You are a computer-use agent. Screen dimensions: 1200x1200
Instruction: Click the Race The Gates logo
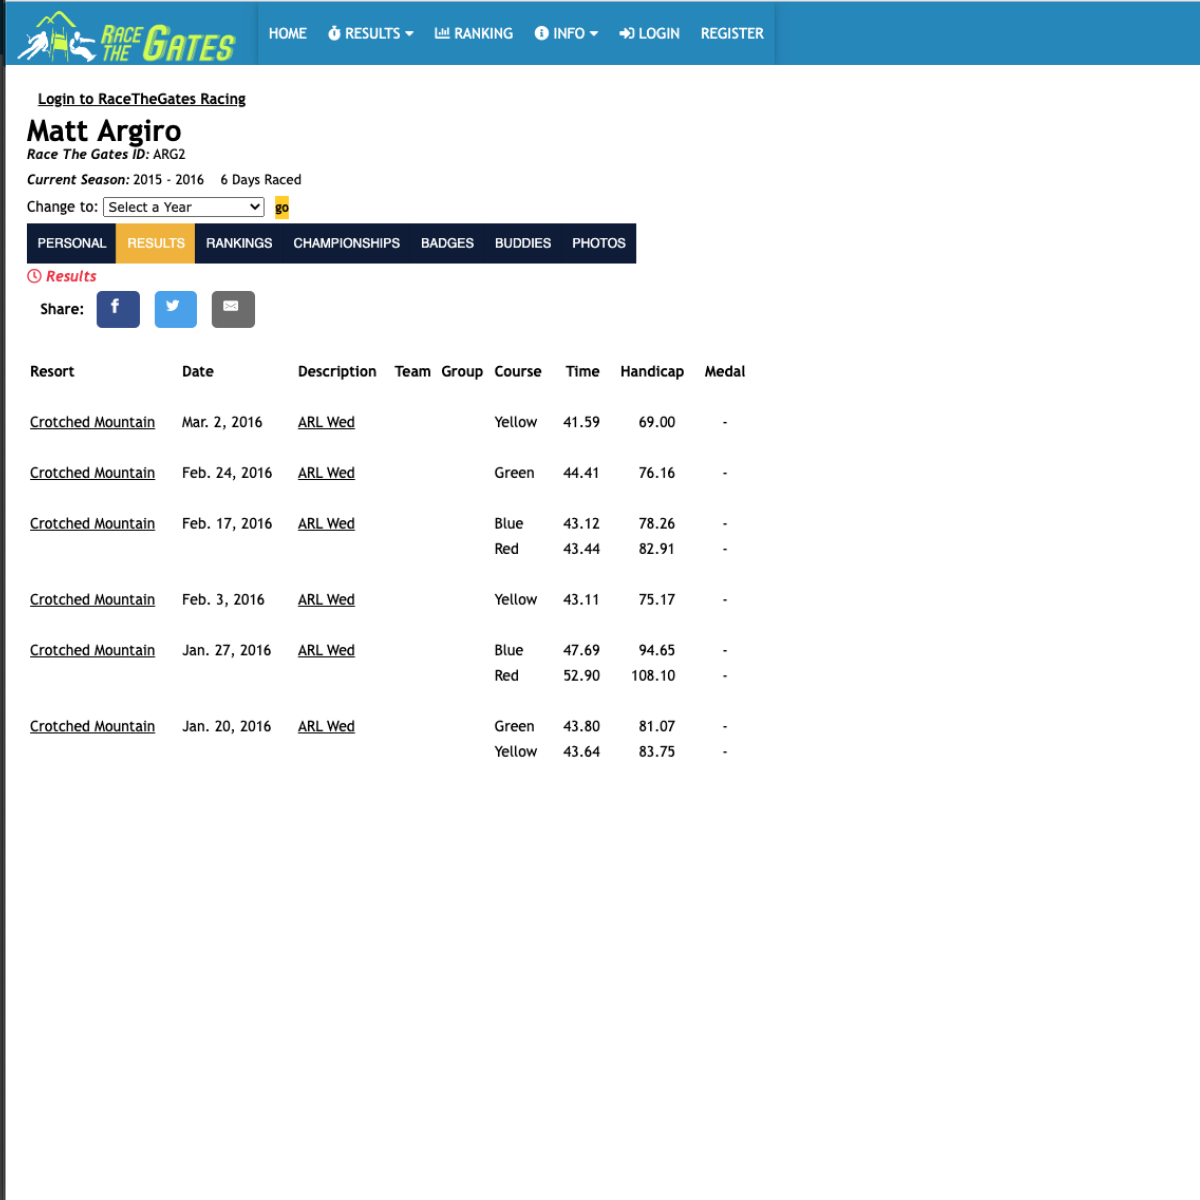127,38
